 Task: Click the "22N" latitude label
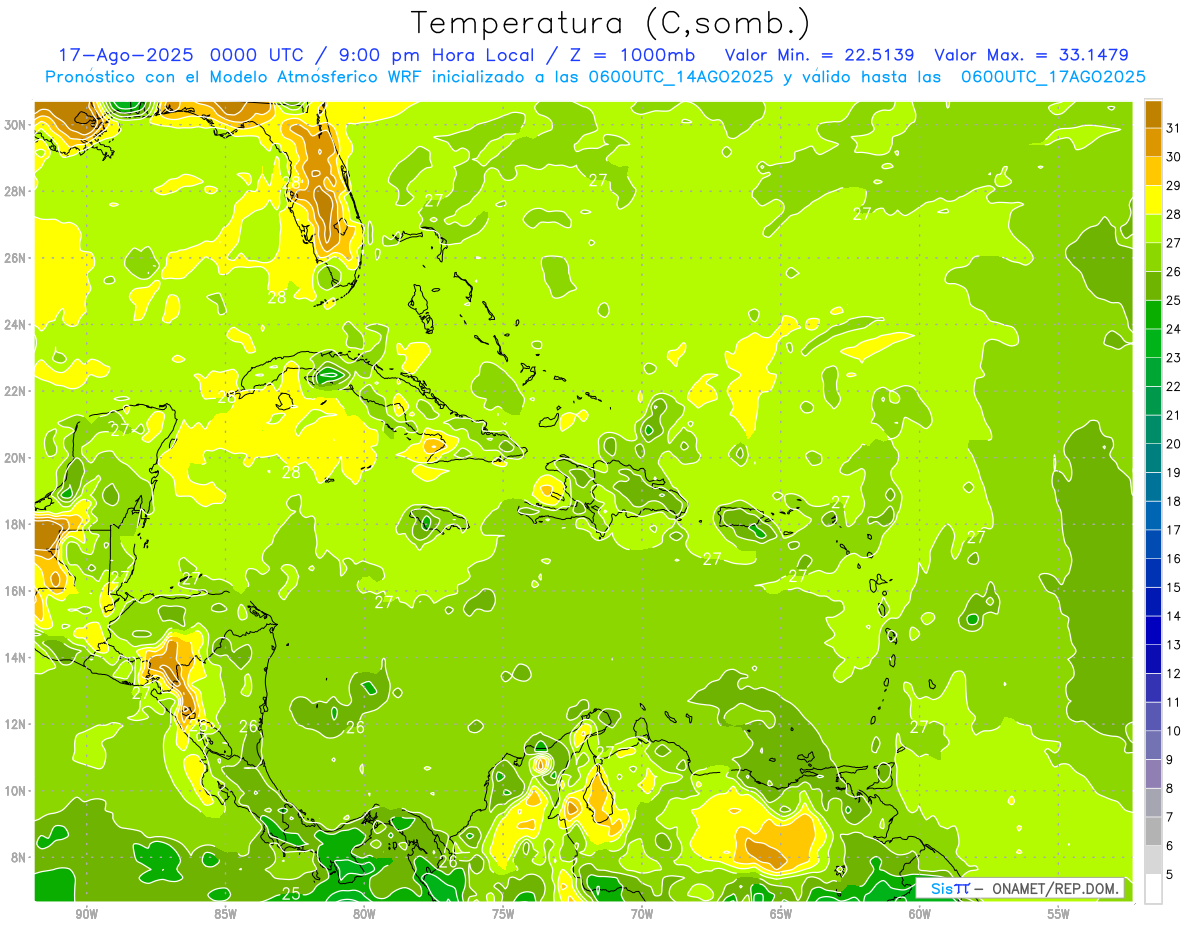point(15,391)
